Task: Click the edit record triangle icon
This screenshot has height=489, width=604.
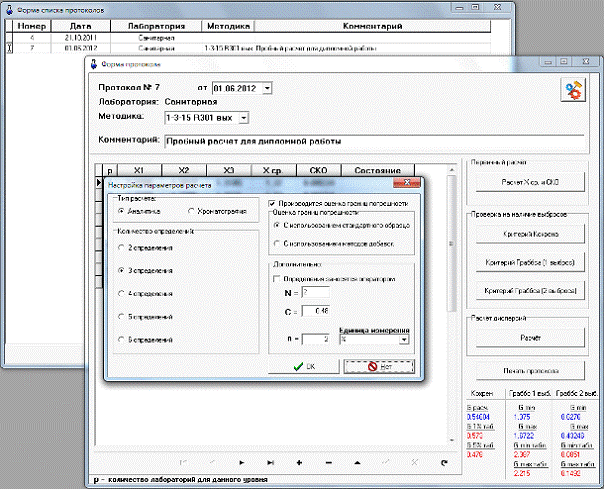Action: tap(357, 462)
